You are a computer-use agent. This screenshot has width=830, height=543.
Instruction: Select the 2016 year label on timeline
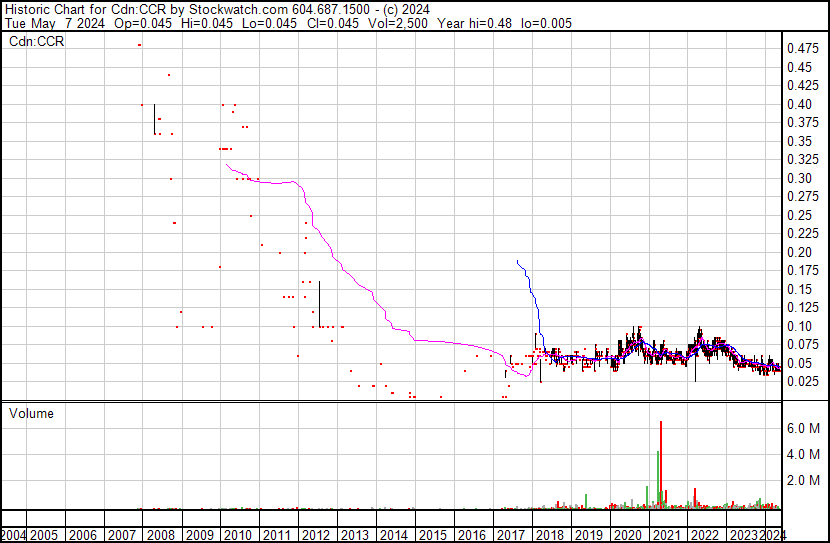coord(472,535)
